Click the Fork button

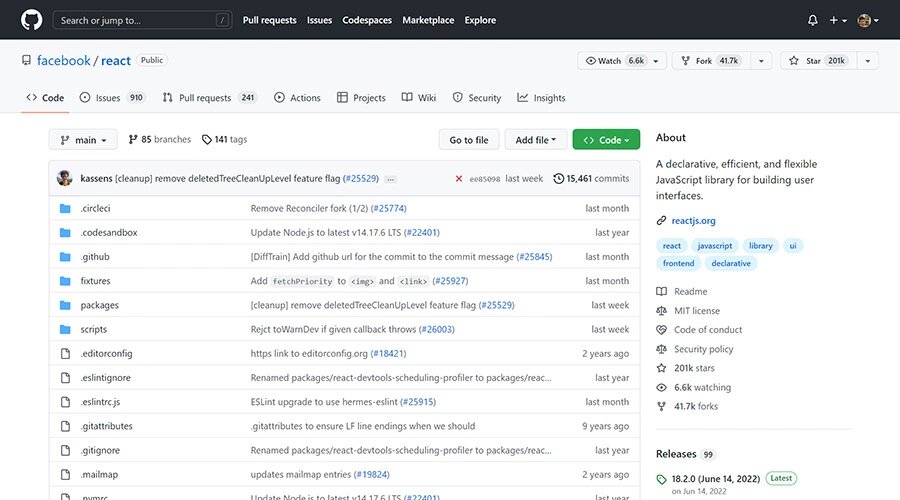712,60
